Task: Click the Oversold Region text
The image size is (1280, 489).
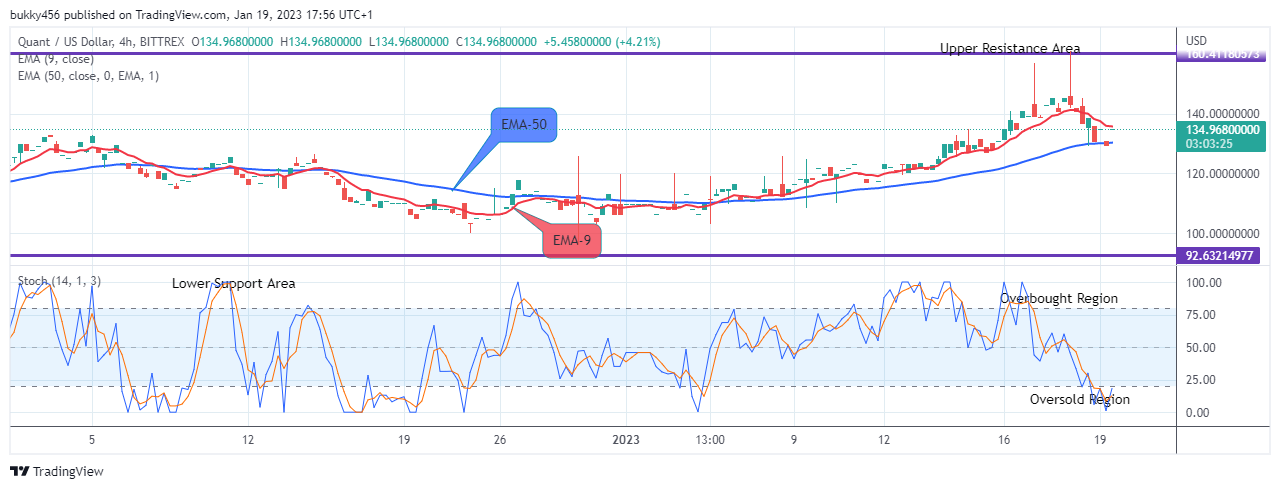Action: pos(1080,400)
